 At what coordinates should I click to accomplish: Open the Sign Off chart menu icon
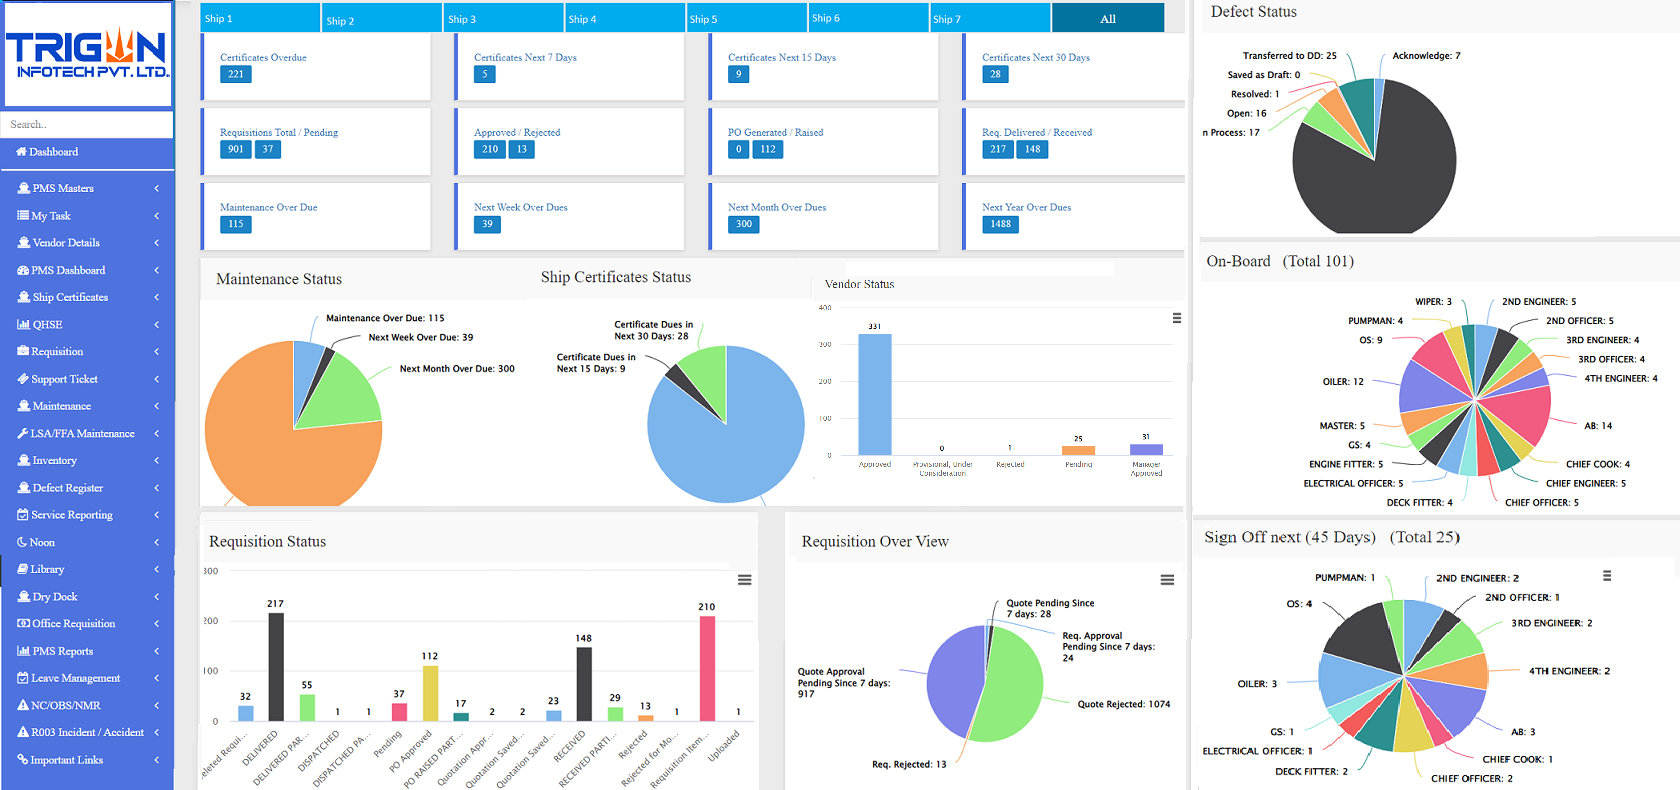point(1607,575)
